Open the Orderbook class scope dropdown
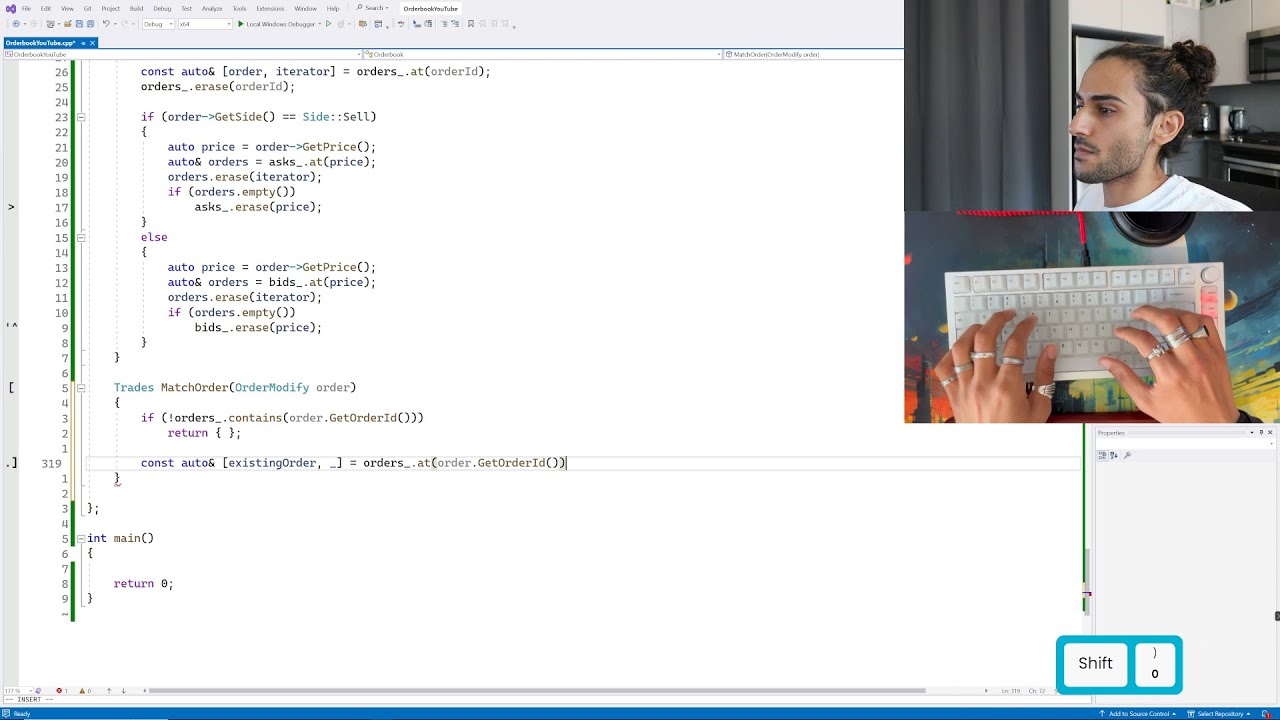This screenshot has height=720, width=1280. [x=542, y=54]
